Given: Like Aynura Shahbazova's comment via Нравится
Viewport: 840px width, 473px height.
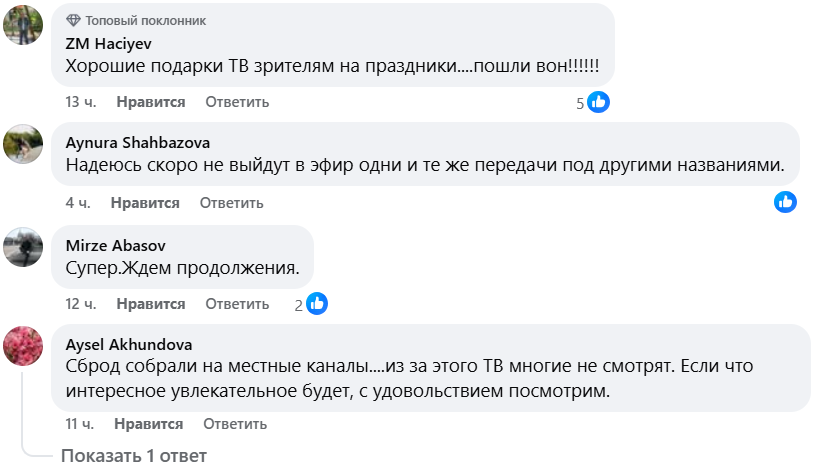Looking at the screenshot, I should point(145,203).
